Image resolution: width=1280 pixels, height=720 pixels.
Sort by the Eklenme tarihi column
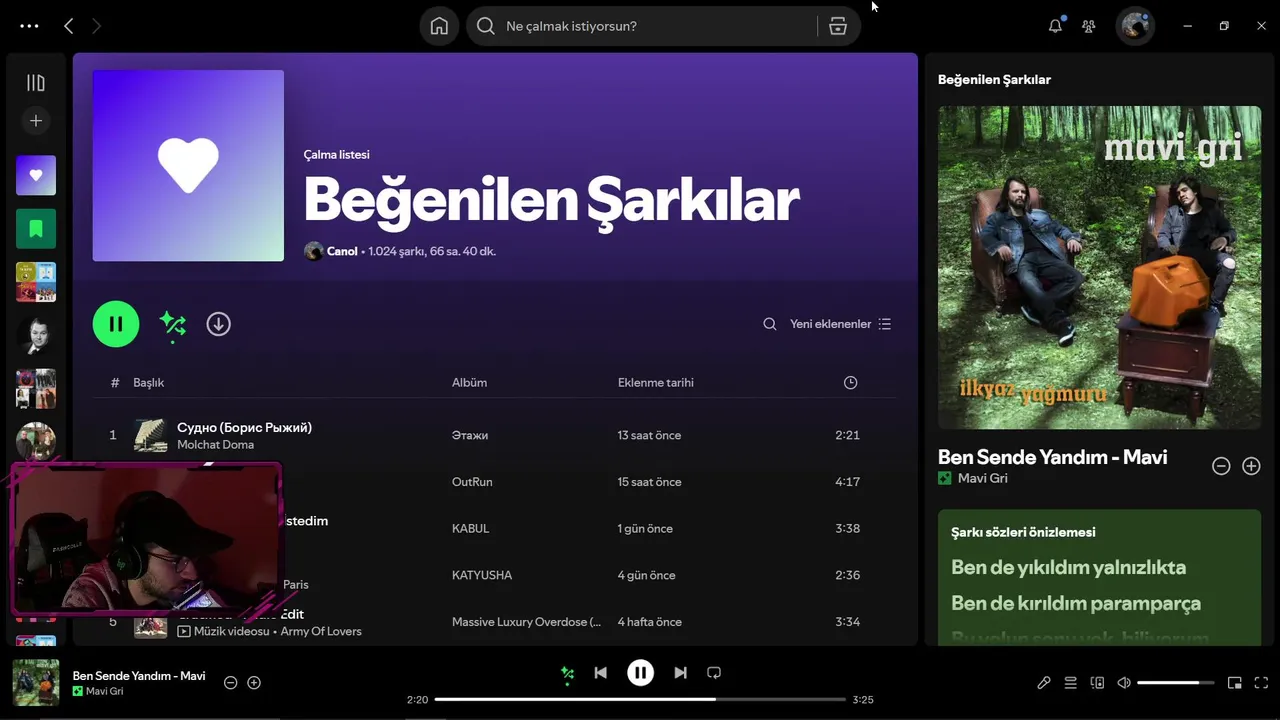click(x=655, y=382)
